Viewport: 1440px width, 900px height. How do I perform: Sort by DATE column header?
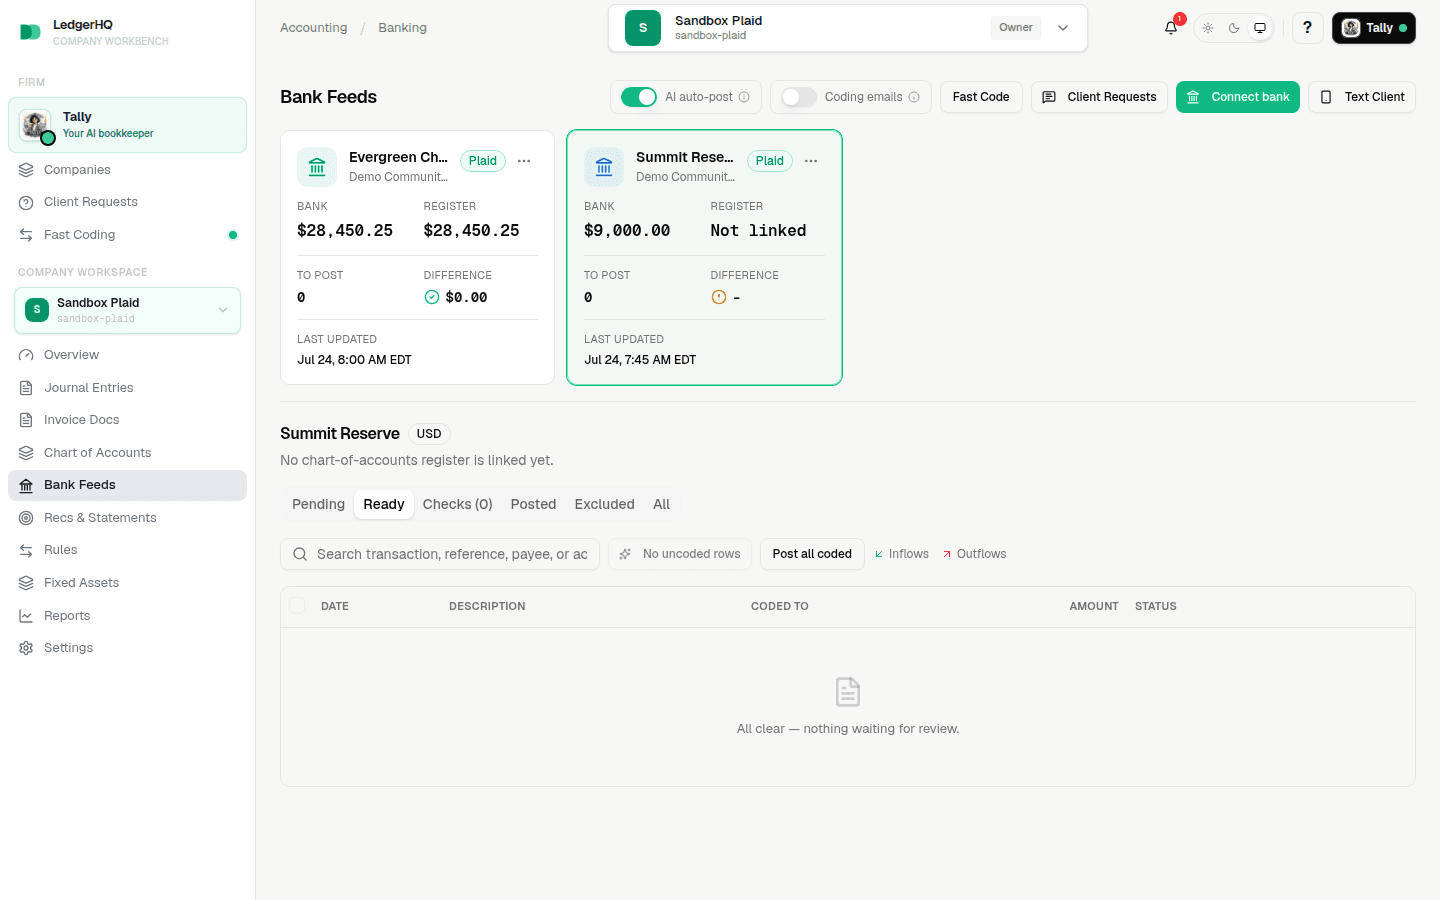click(x=335, y=606)
